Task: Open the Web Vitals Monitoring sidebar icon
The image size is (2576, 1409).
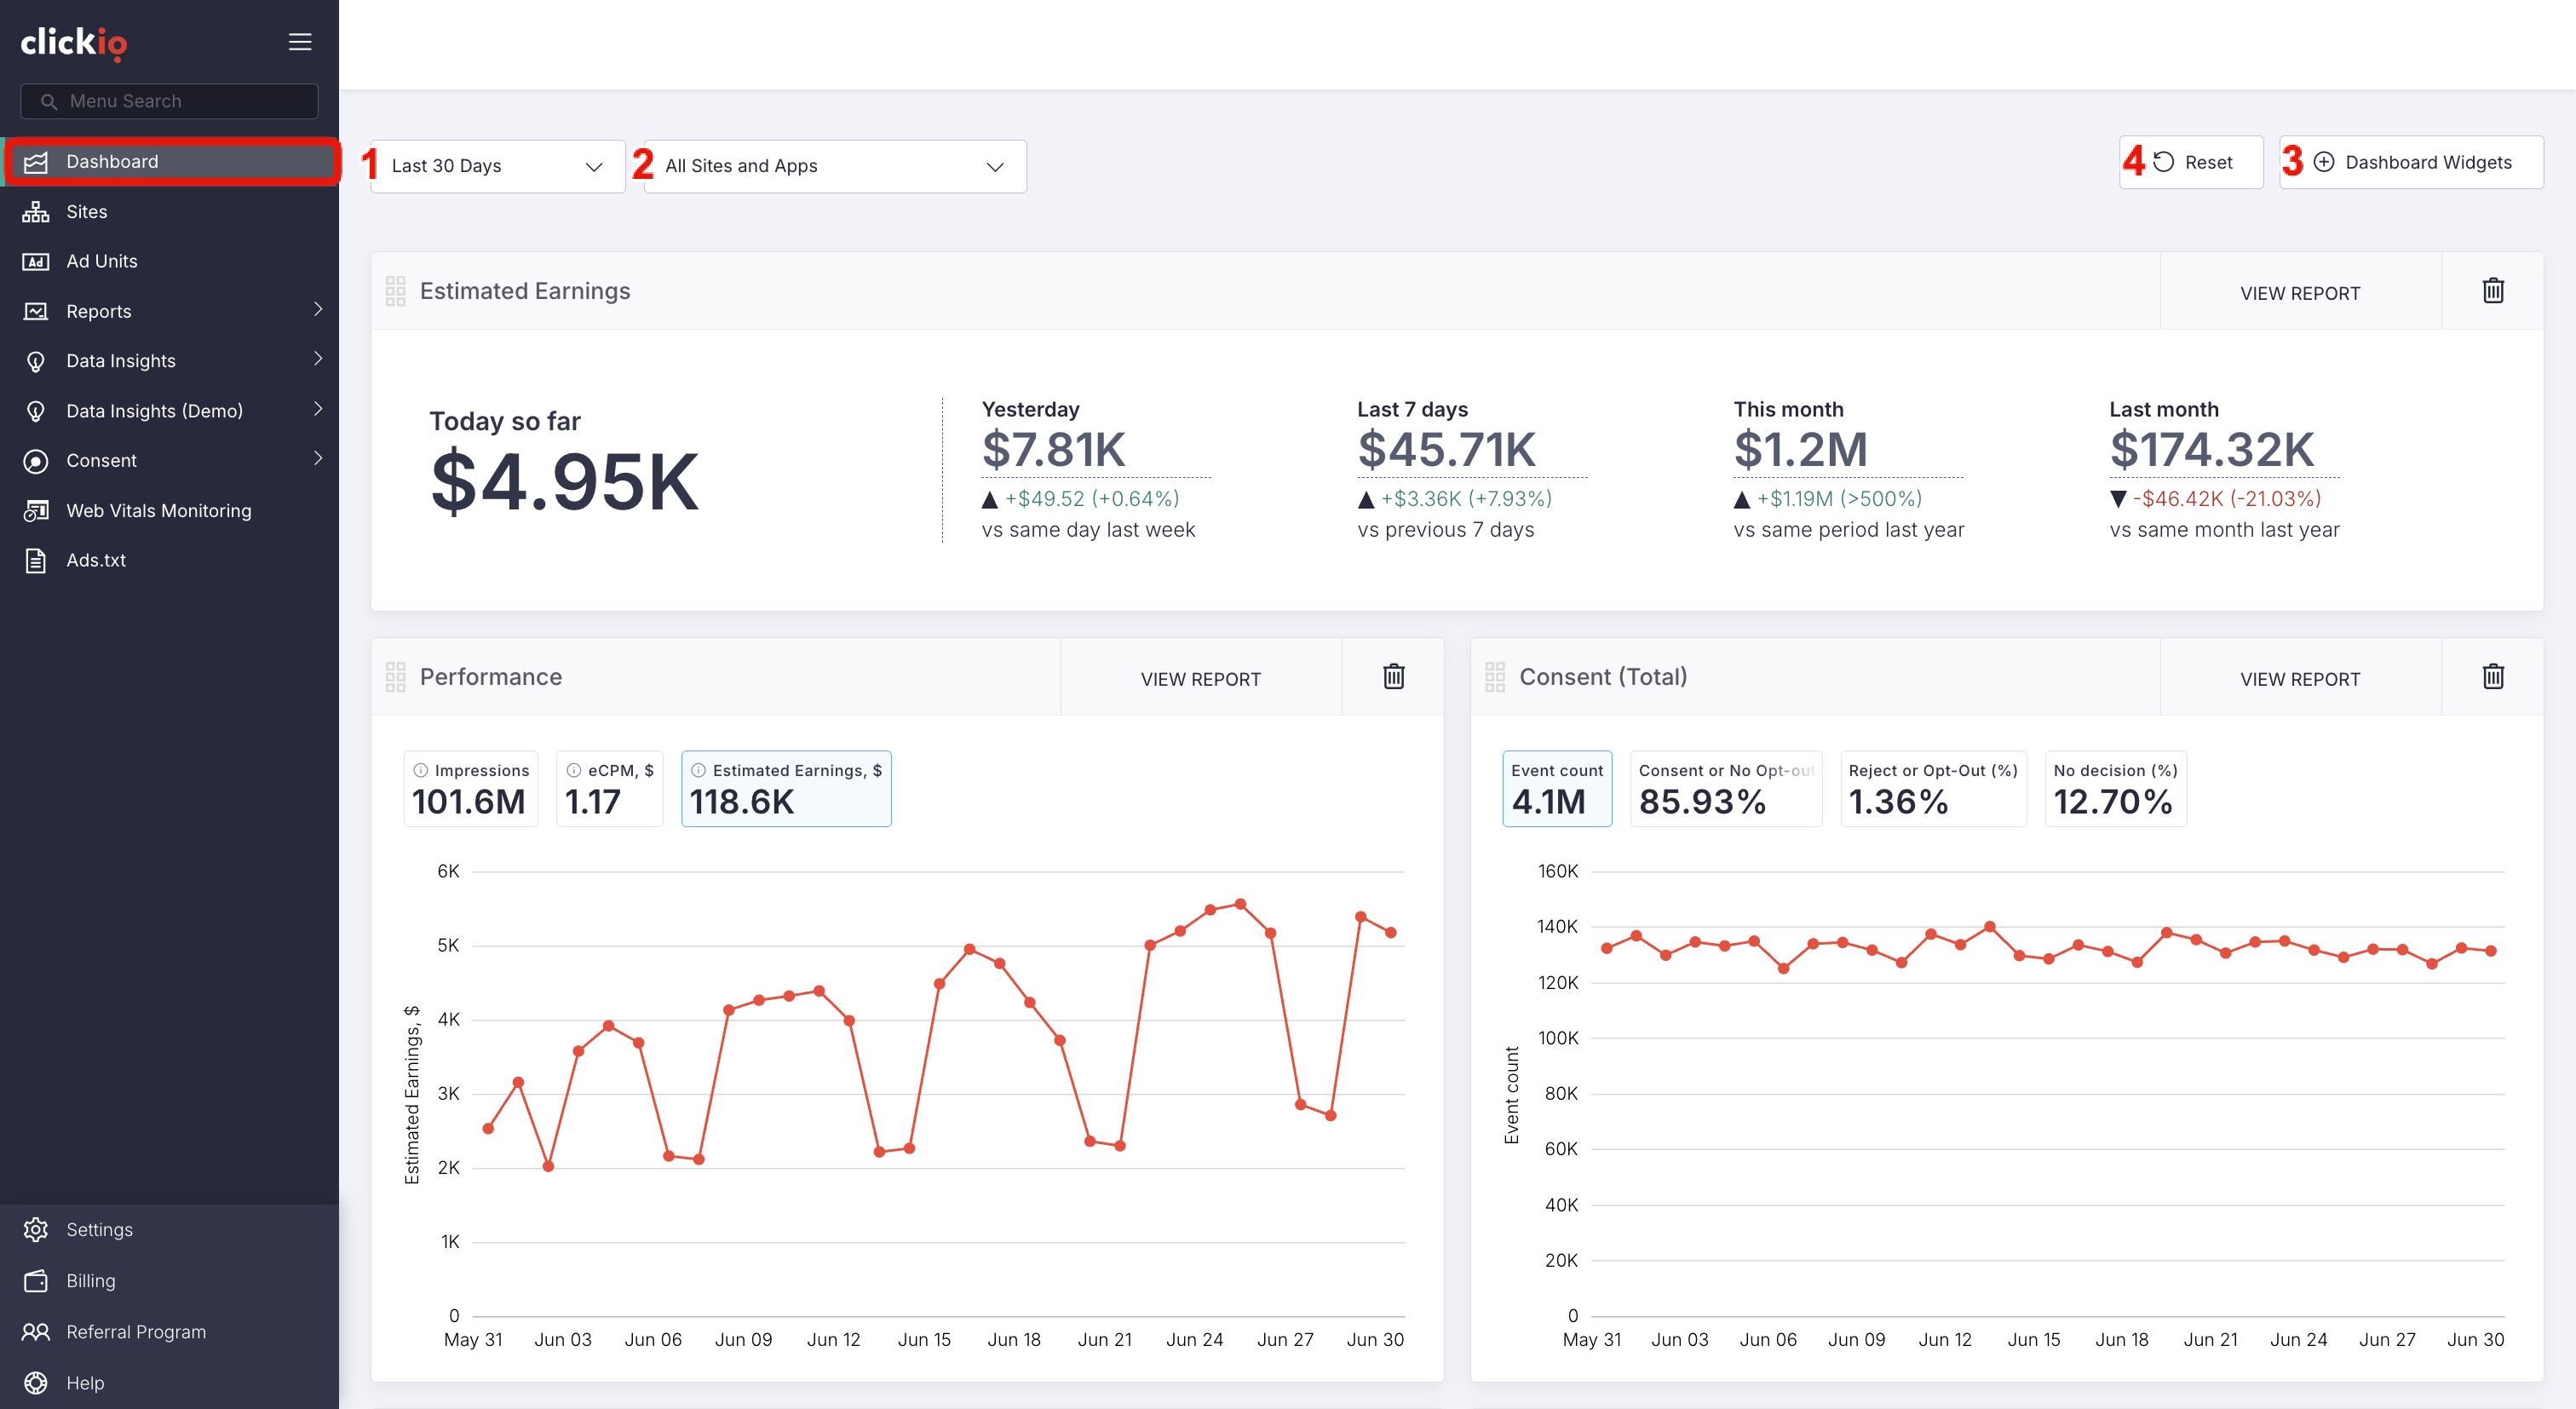Action: point(36,511)
